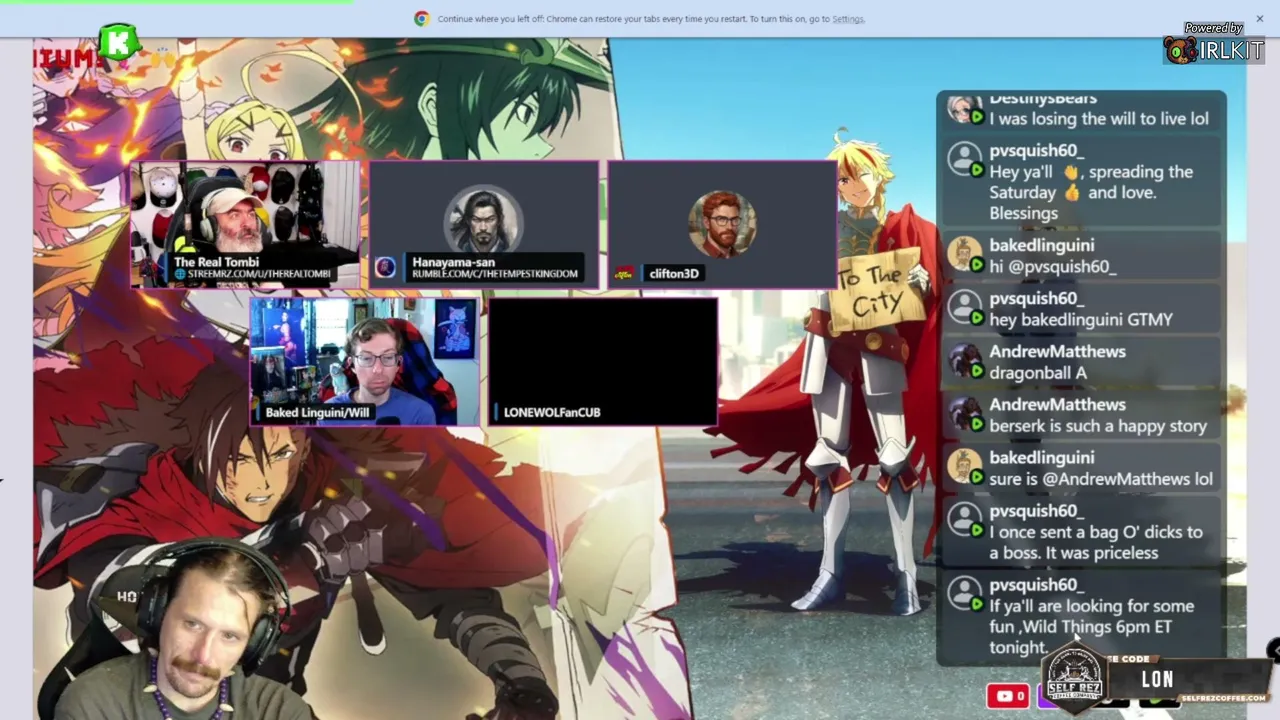Screen dimensions: 1280x720
Task: Click 'I was losing the will to live lol'
Action: click(1099, 118)
